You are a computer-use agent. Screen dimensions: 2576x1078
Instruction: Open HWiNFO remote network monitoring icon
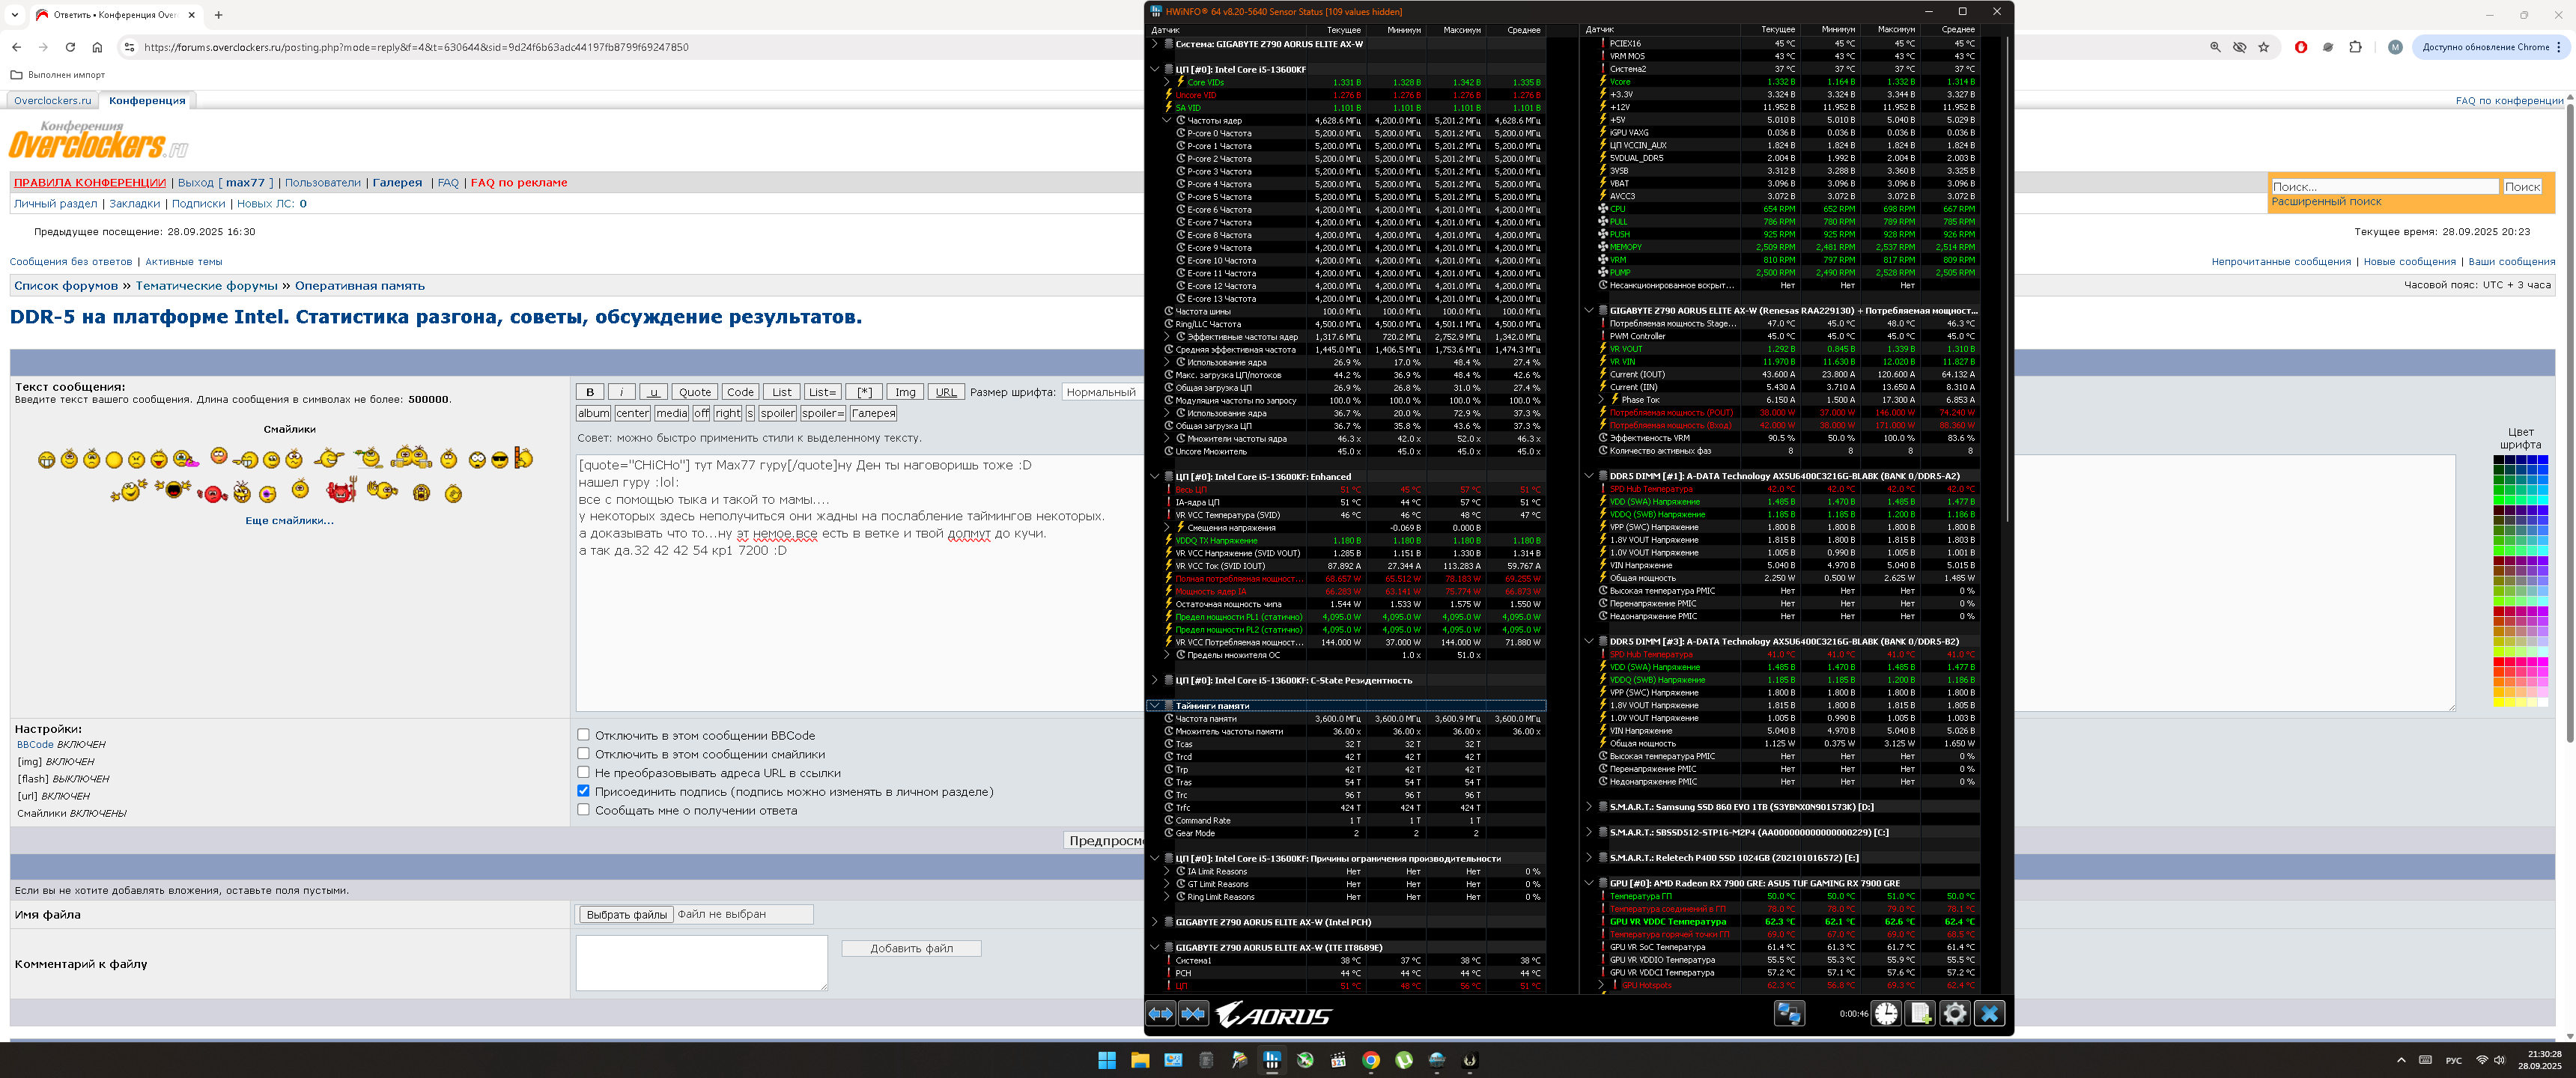coord(1788,1014)
